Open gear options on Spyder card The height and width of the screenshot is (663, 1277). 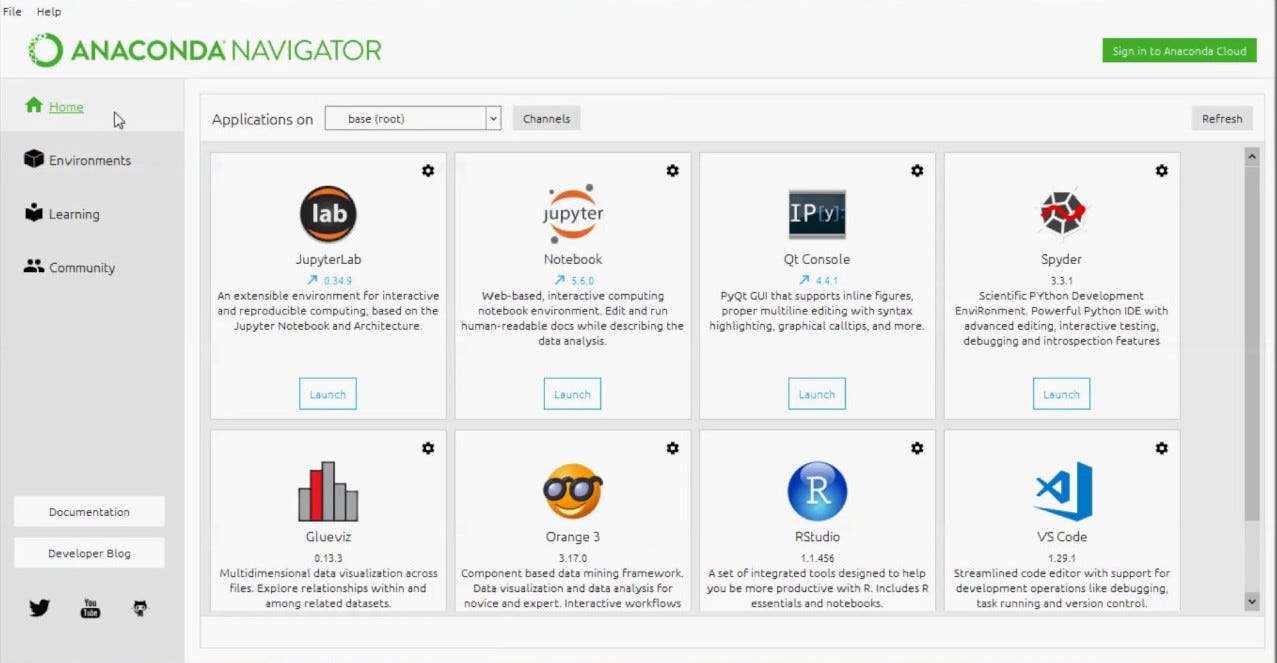[x=1162, y=171]
